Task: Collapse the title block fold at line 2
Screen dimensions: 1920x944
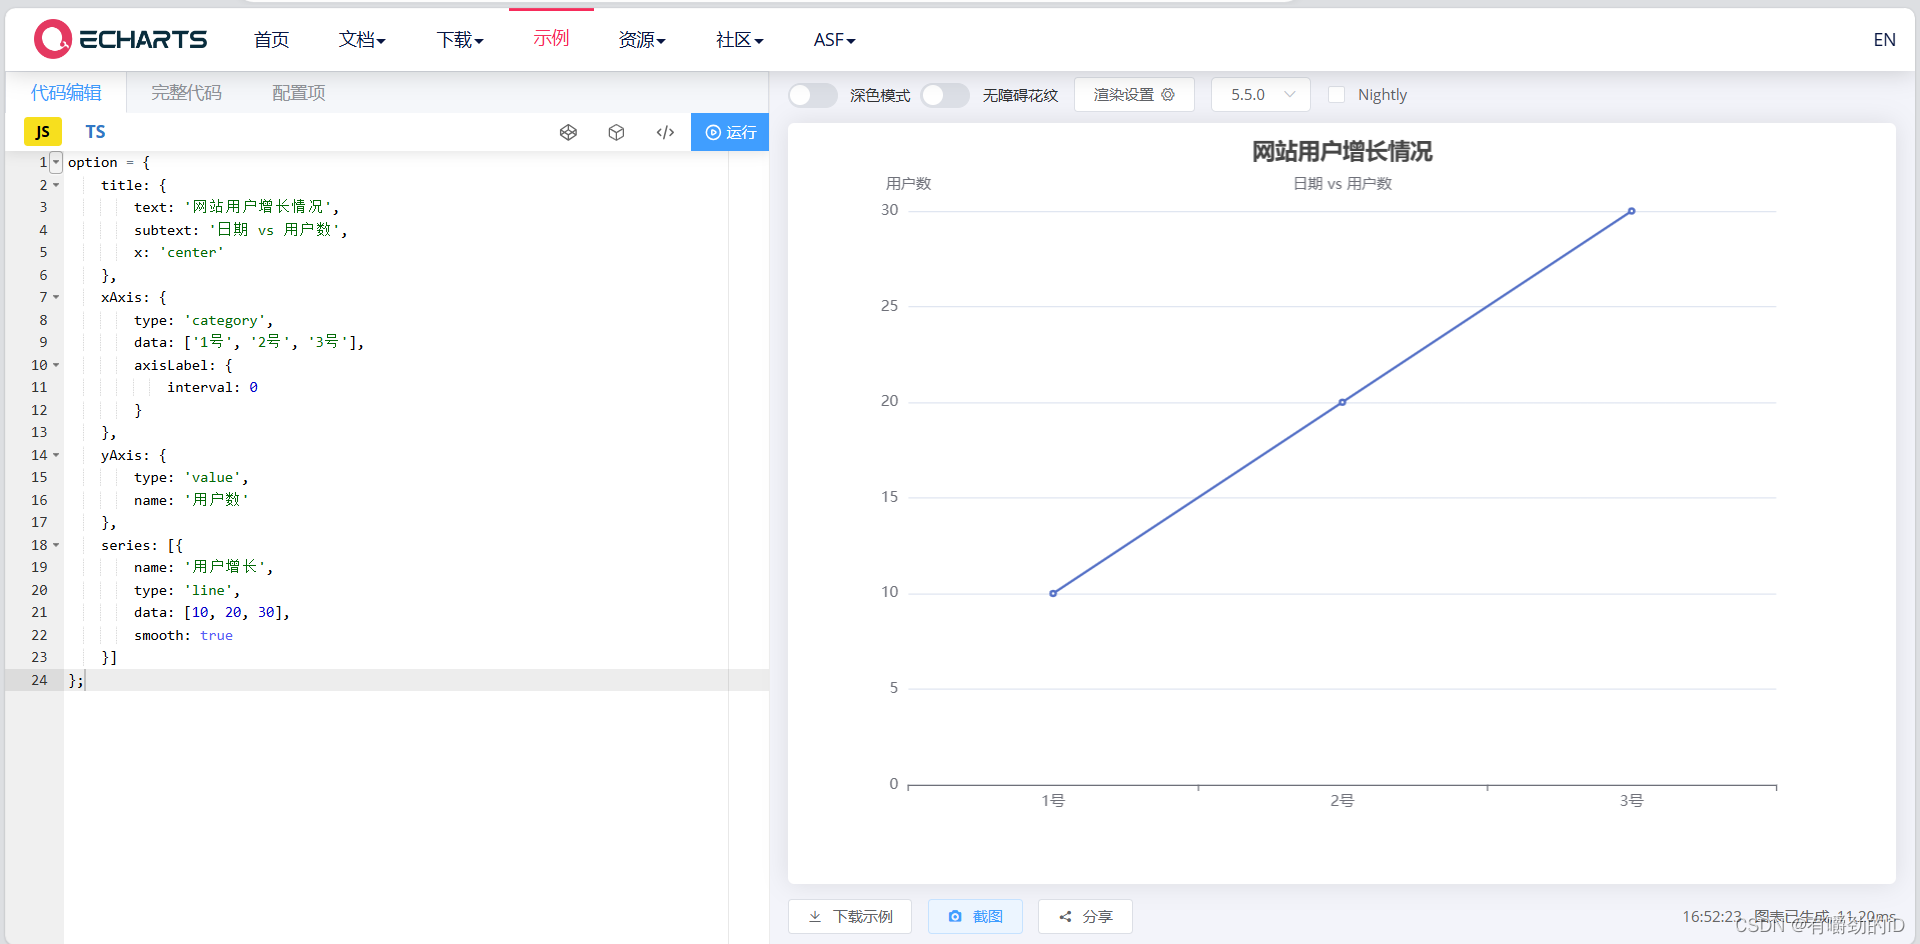Action: (56, 185)
